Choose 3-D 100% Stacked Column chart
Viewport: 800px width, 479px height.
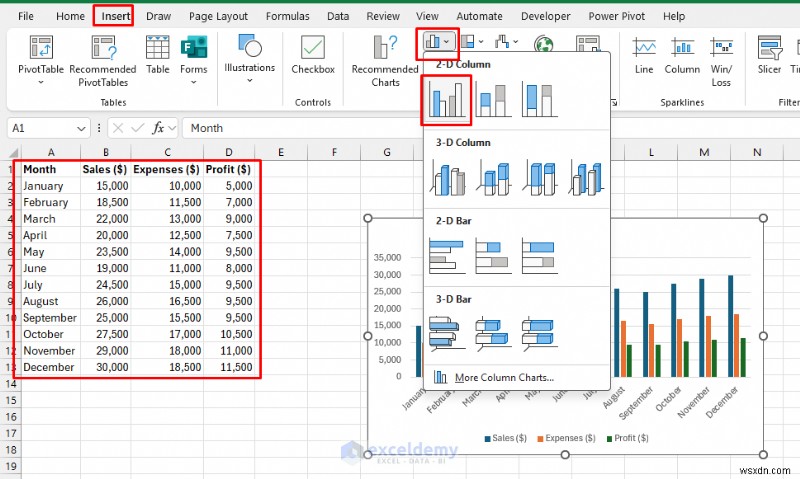click(540, 178)
